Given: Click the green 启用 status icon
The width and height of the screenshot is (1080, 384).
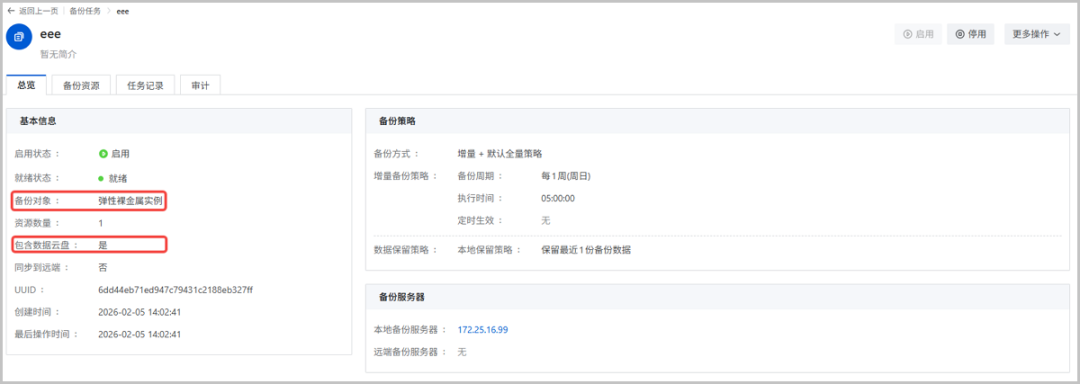Looking at the screenshot, I should click(x=103, y=154).
